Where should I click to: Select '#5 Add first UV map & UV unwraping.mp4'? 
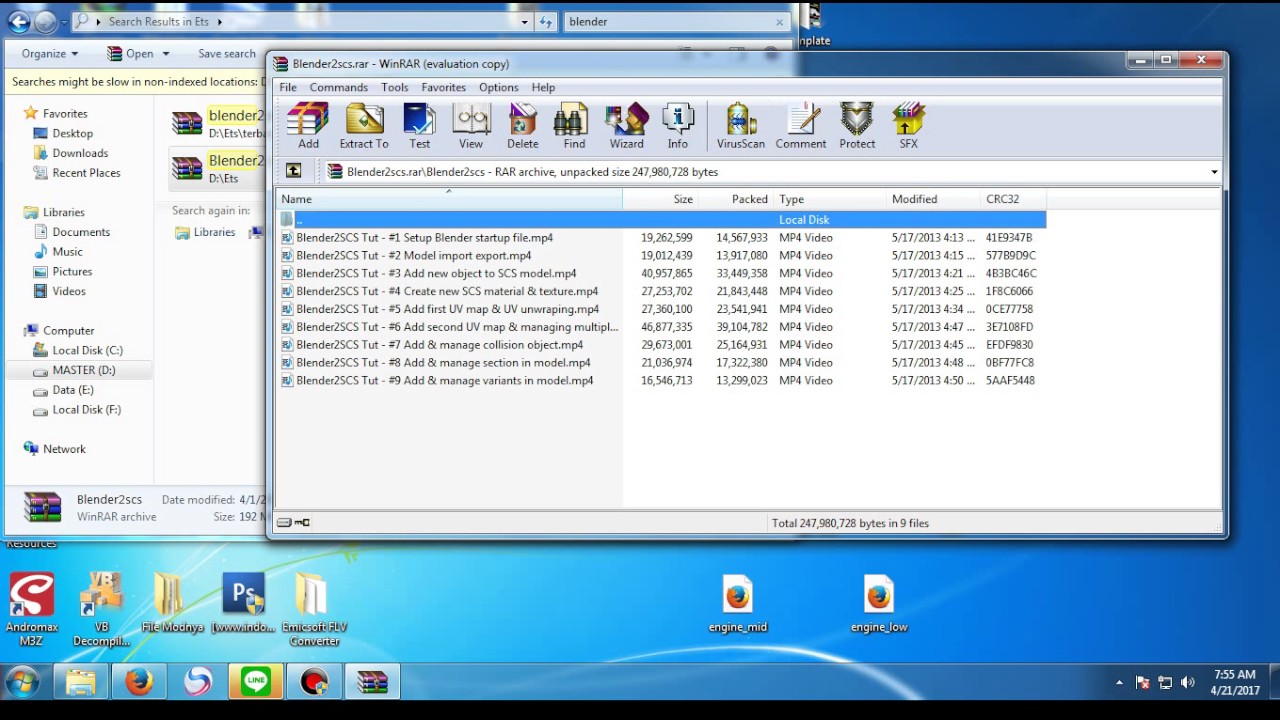click(447, 310)
